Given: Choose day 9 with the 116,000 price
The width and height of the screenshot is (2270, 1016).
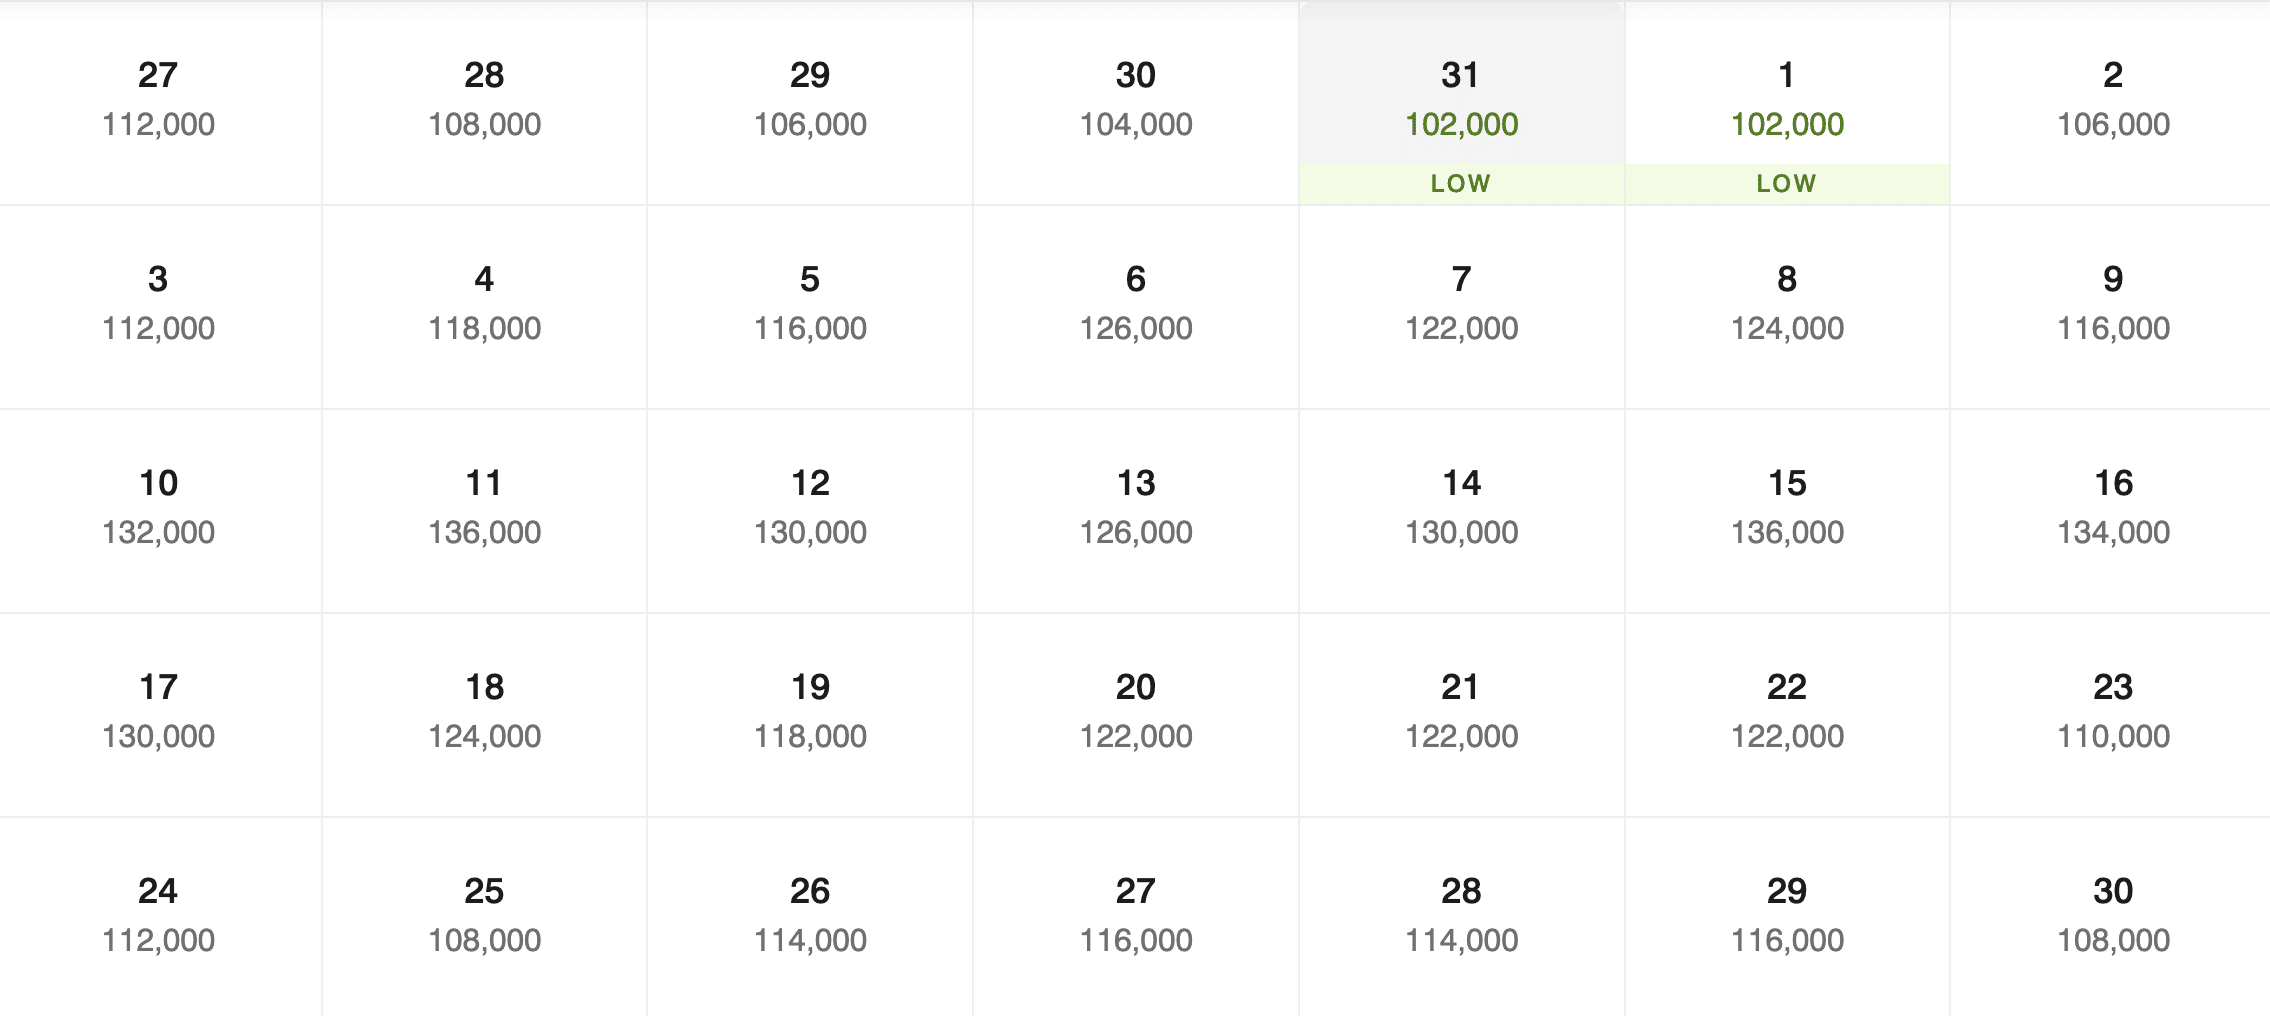Looking at the screenshot, I should click(2112, 303).
